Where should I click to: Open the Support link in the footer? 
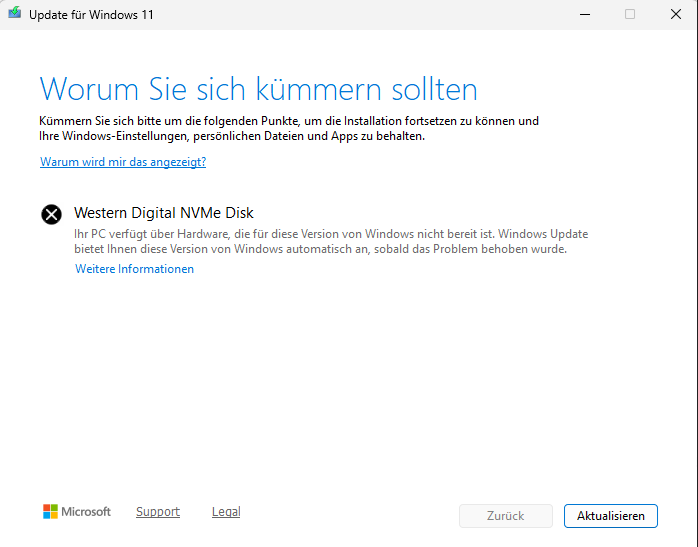(158, 511)
